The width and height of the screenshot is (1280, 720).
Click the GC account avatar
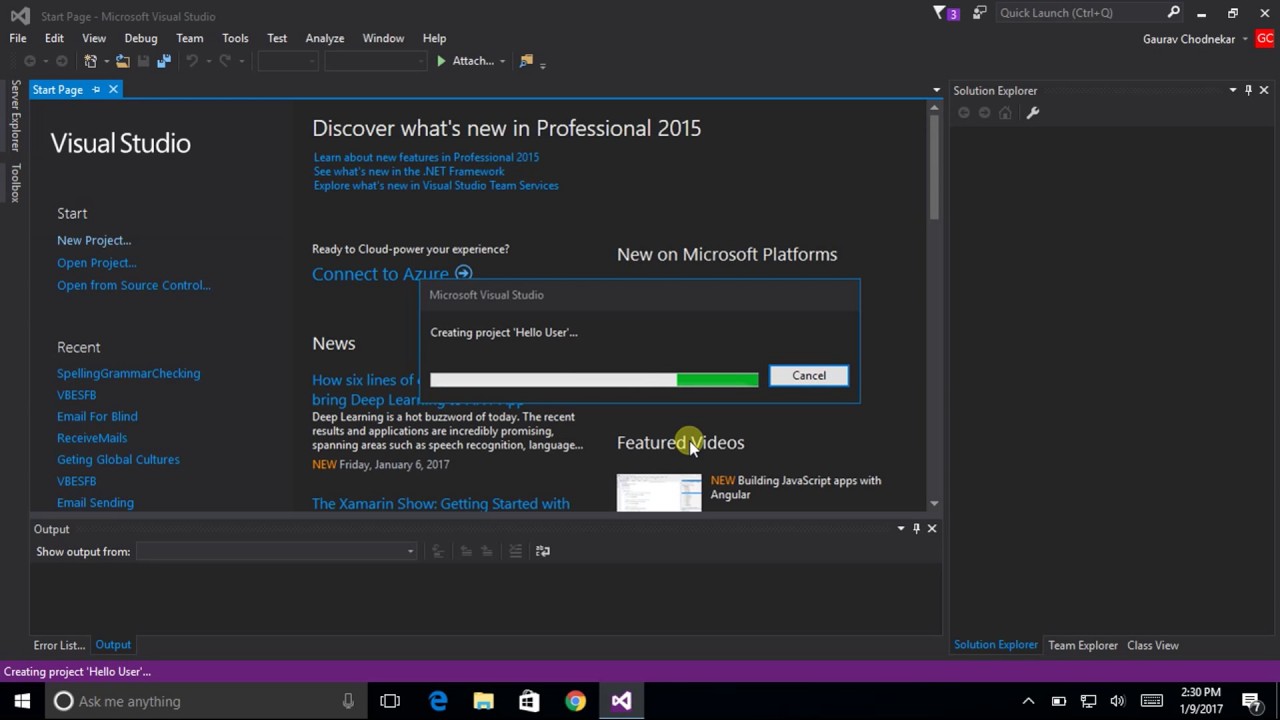point(1265,39)
